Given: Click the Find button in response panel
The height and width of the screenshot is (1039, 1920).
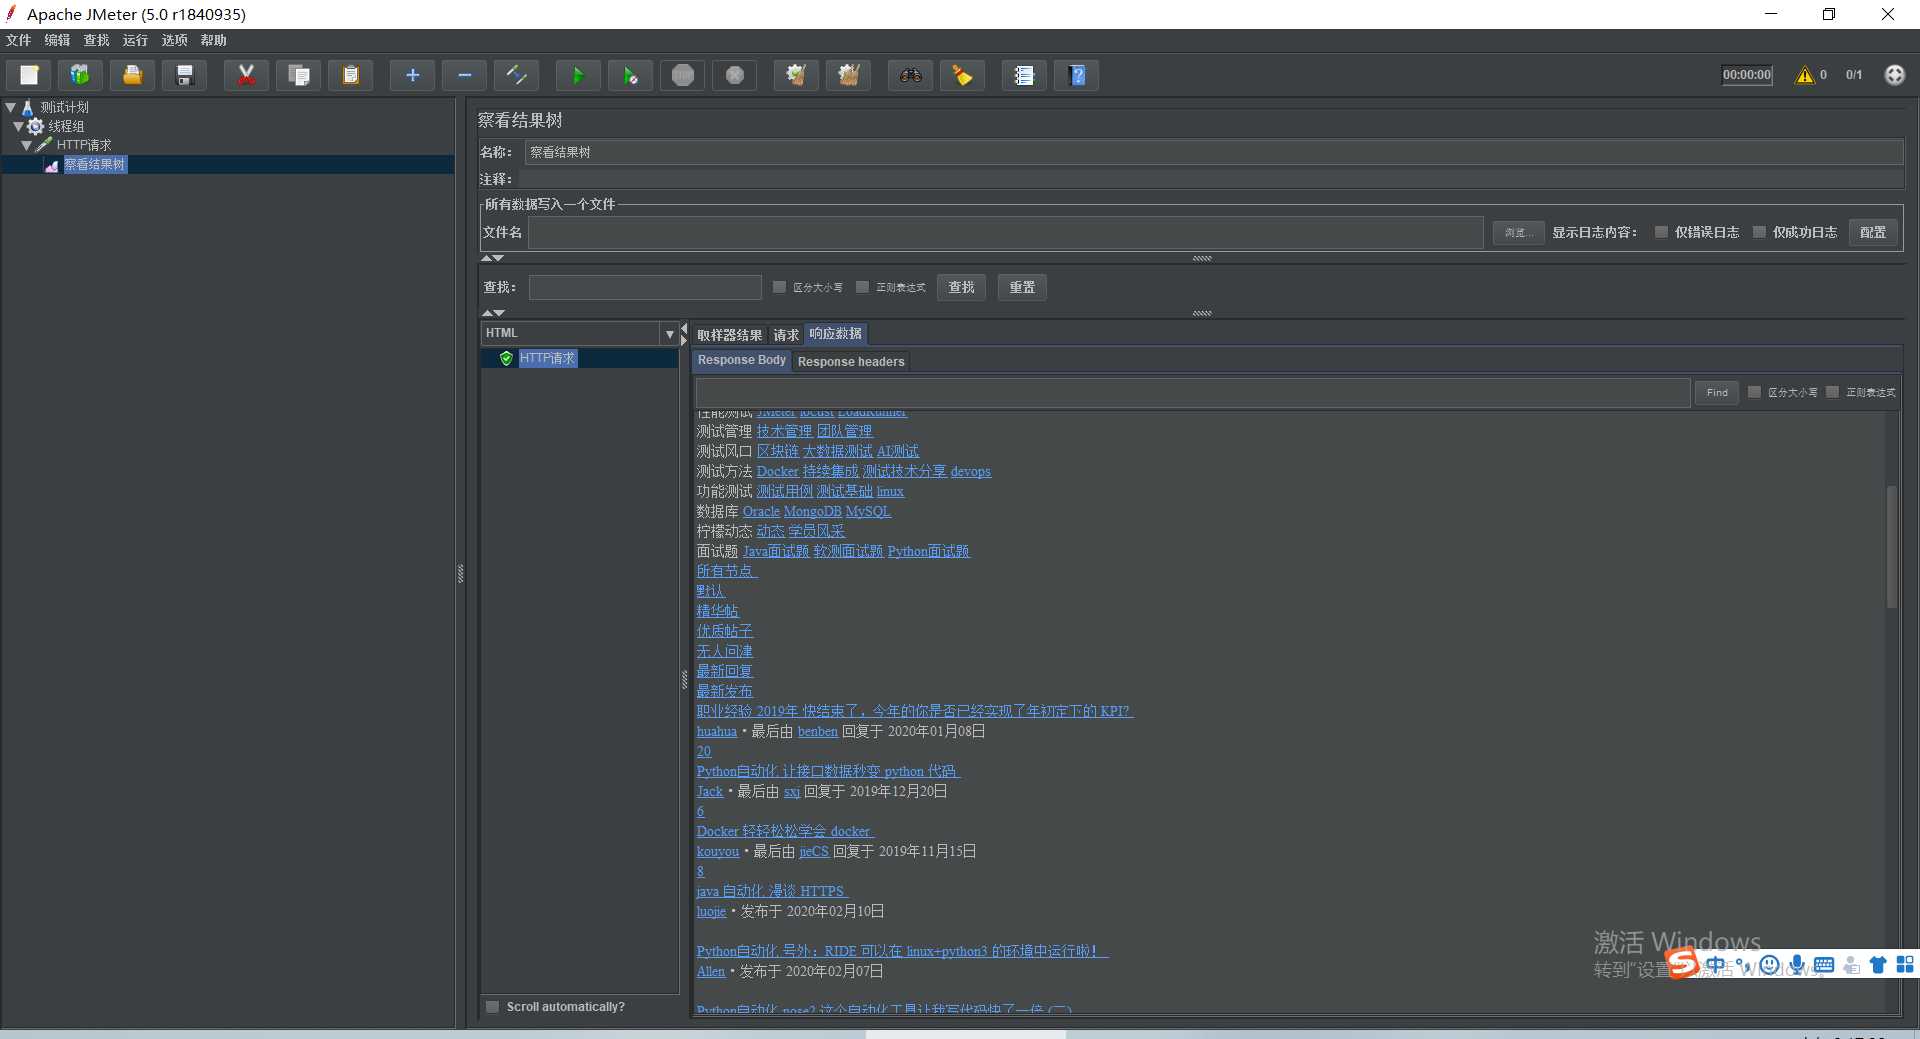Looking at the screenshot, I should [1717, 392].
